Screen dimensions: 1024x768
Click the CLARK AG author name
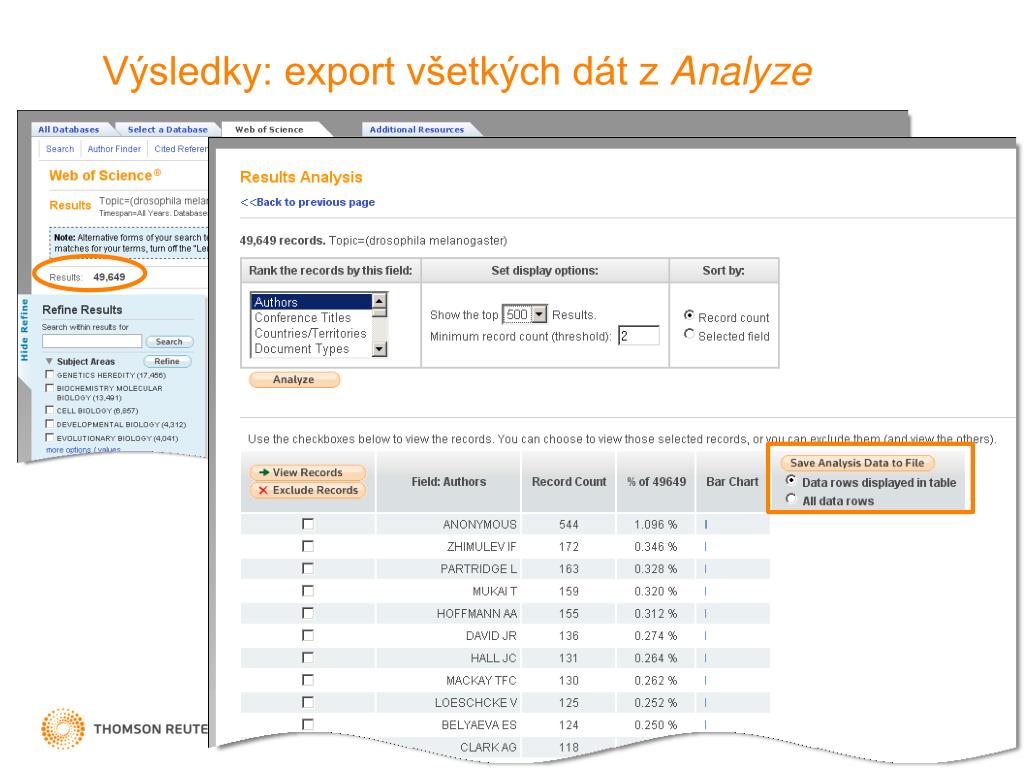pyautogui.click(x=488, y=747)
